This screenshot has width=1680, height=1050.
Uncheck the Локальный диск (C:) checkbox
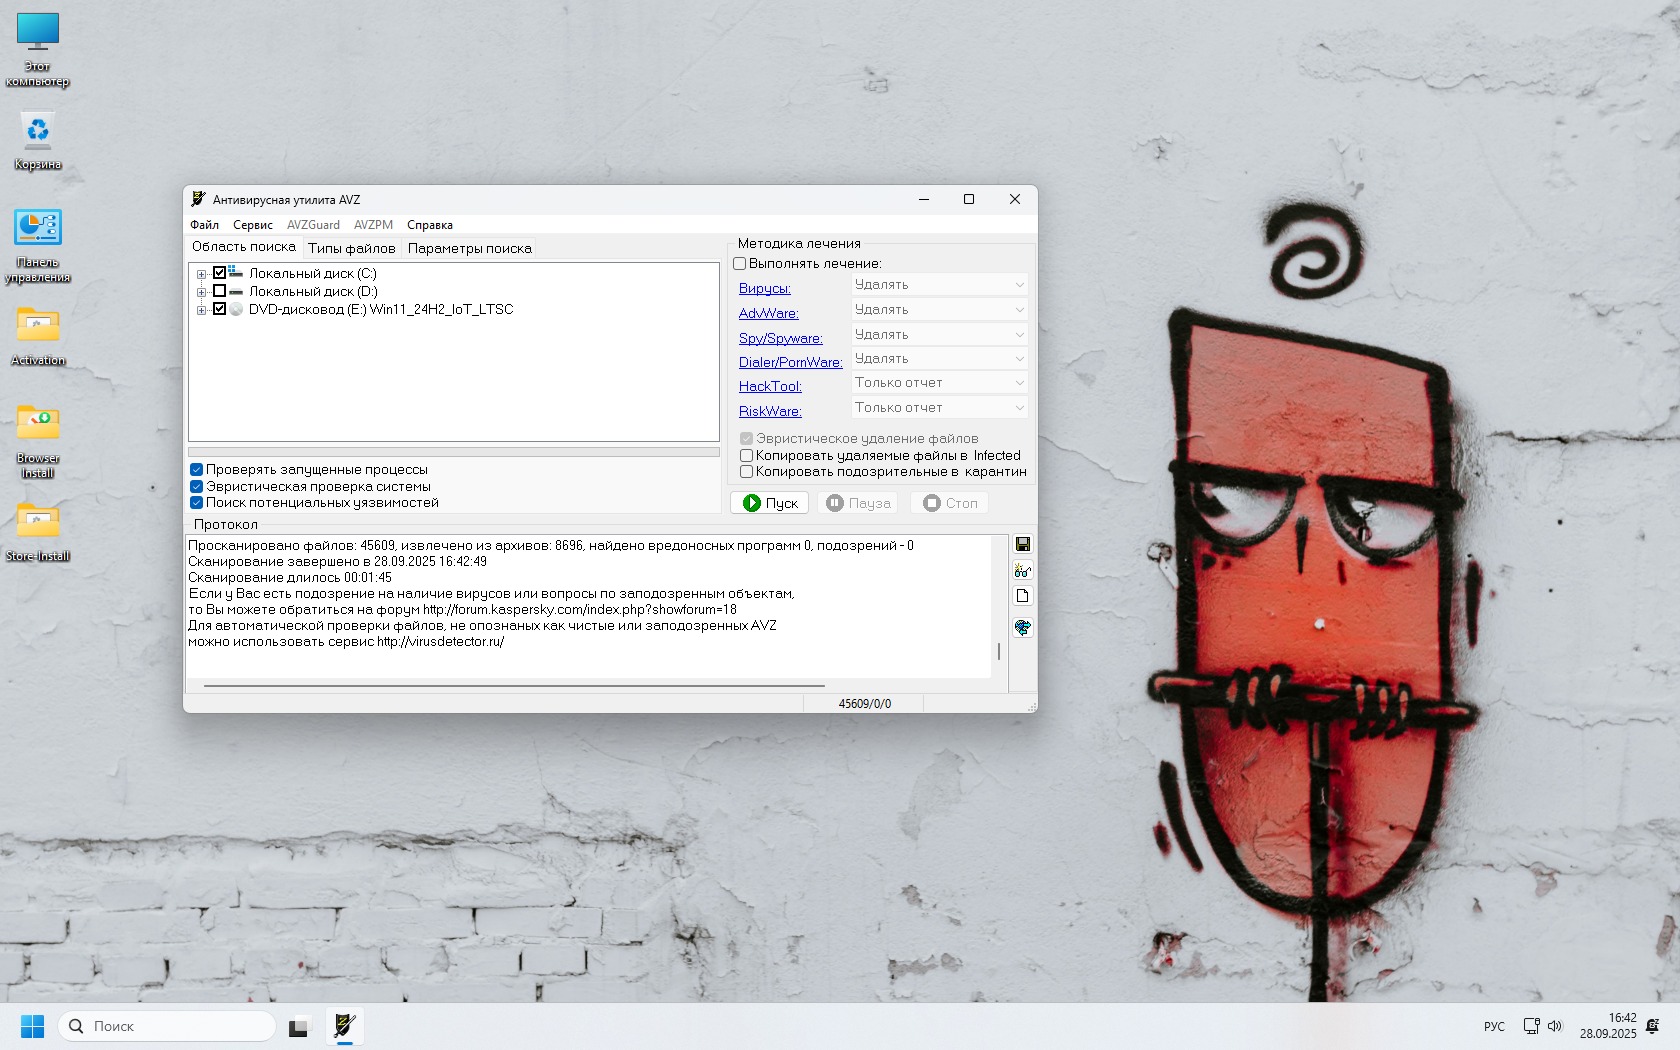[220, 273]
